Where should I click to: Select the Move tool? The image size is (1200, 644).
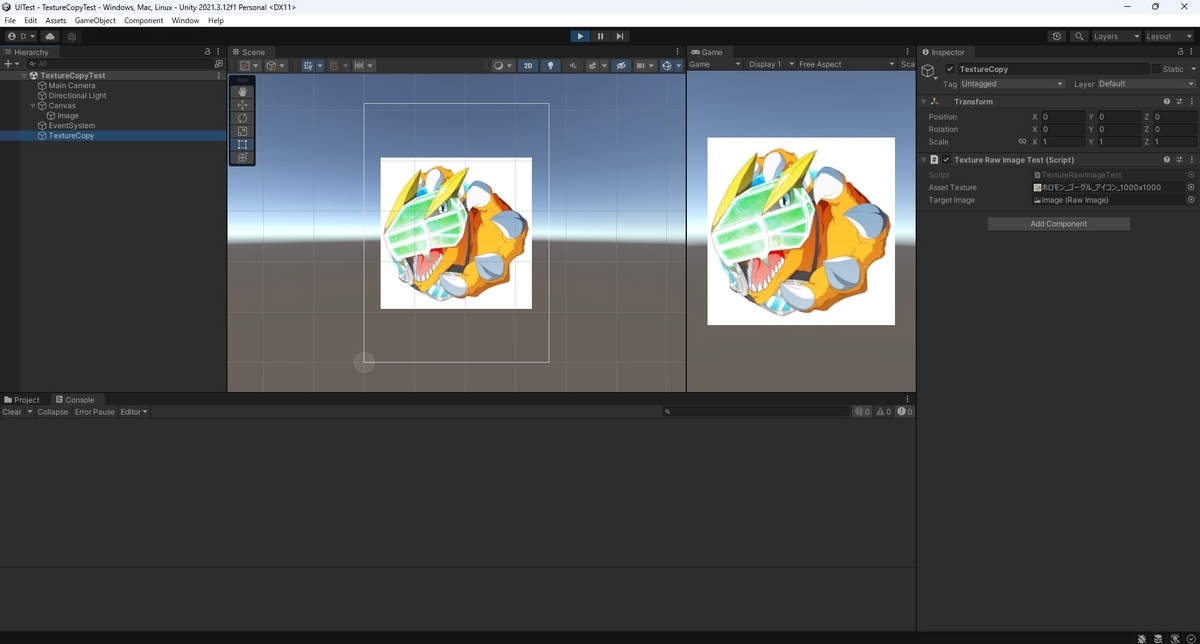pyautogui.click(x=241, y=104)
